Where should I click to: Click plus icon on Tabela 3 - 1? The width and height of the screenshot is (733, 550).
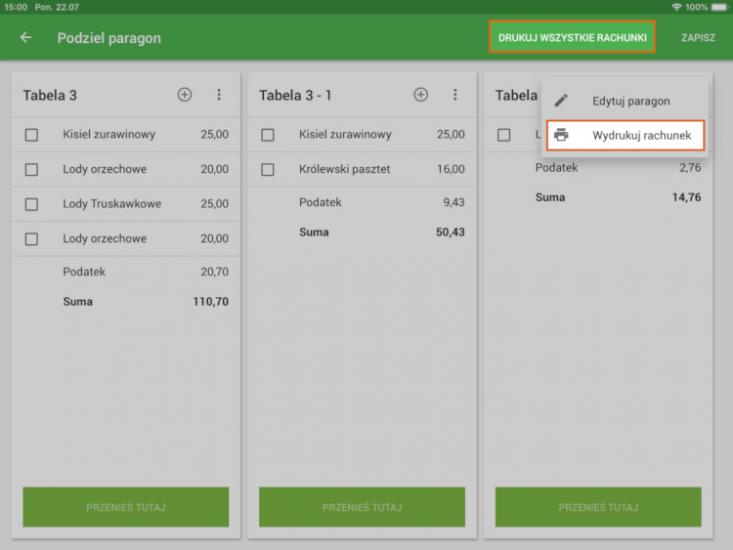(421, 95)
